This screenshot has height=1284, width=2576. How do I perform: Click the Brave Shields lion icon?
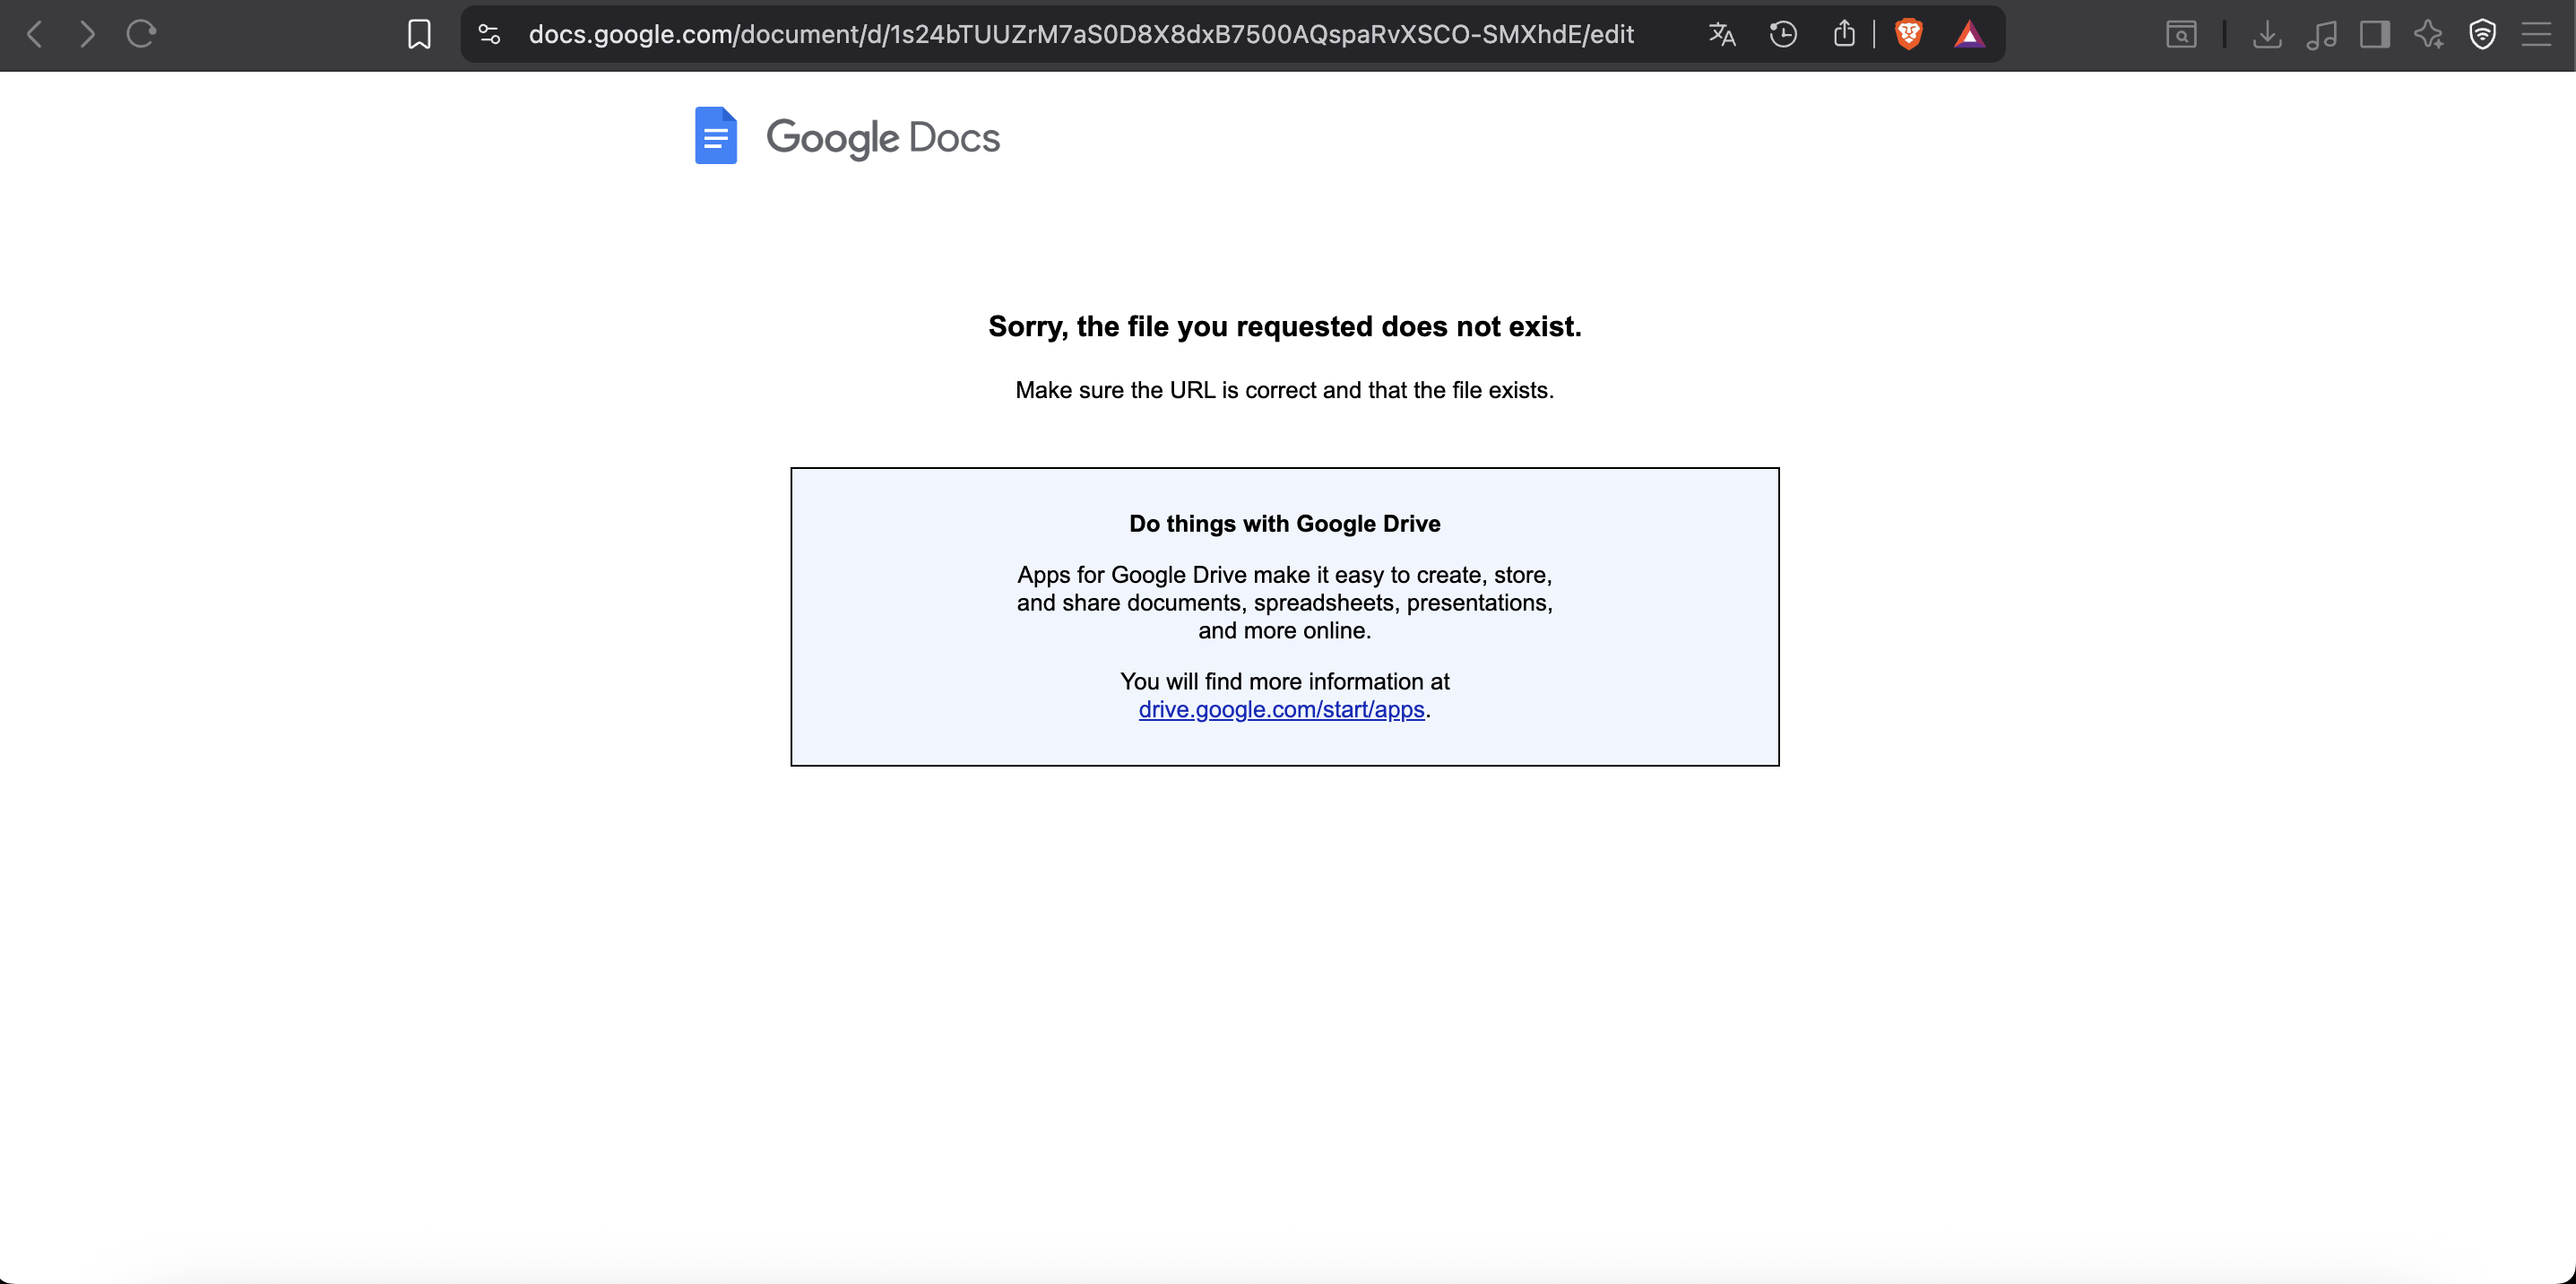click(x=1908, y=34)
